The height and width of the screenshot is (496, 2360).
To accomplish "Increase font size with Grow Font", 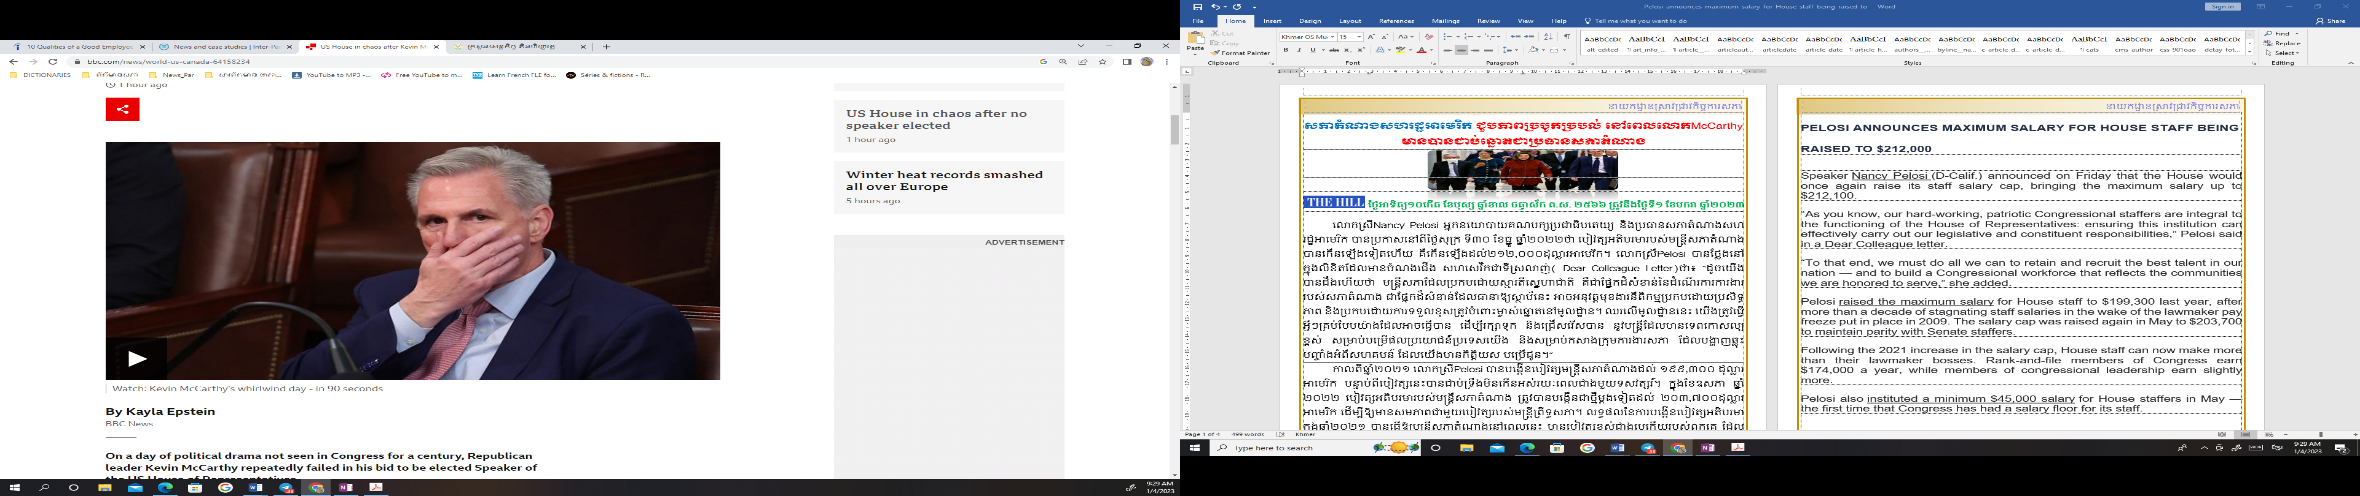I will [1371, 37].
